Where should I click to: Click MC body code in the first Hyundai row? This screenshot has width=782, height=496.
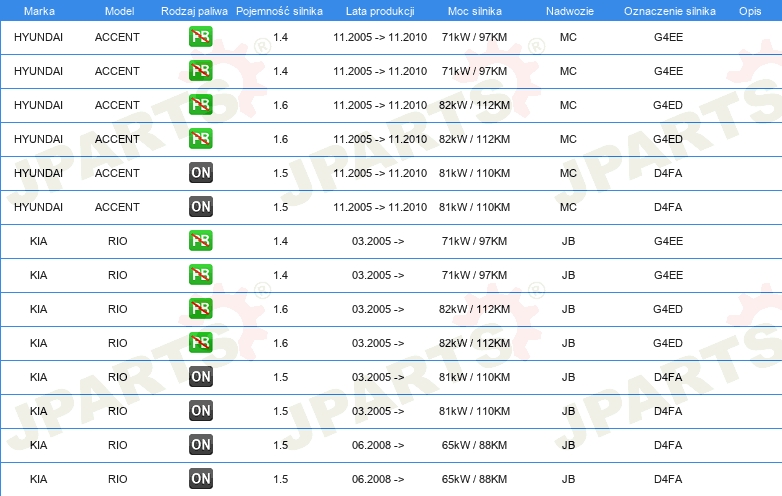pyautogui.click(x=568, y=37)
